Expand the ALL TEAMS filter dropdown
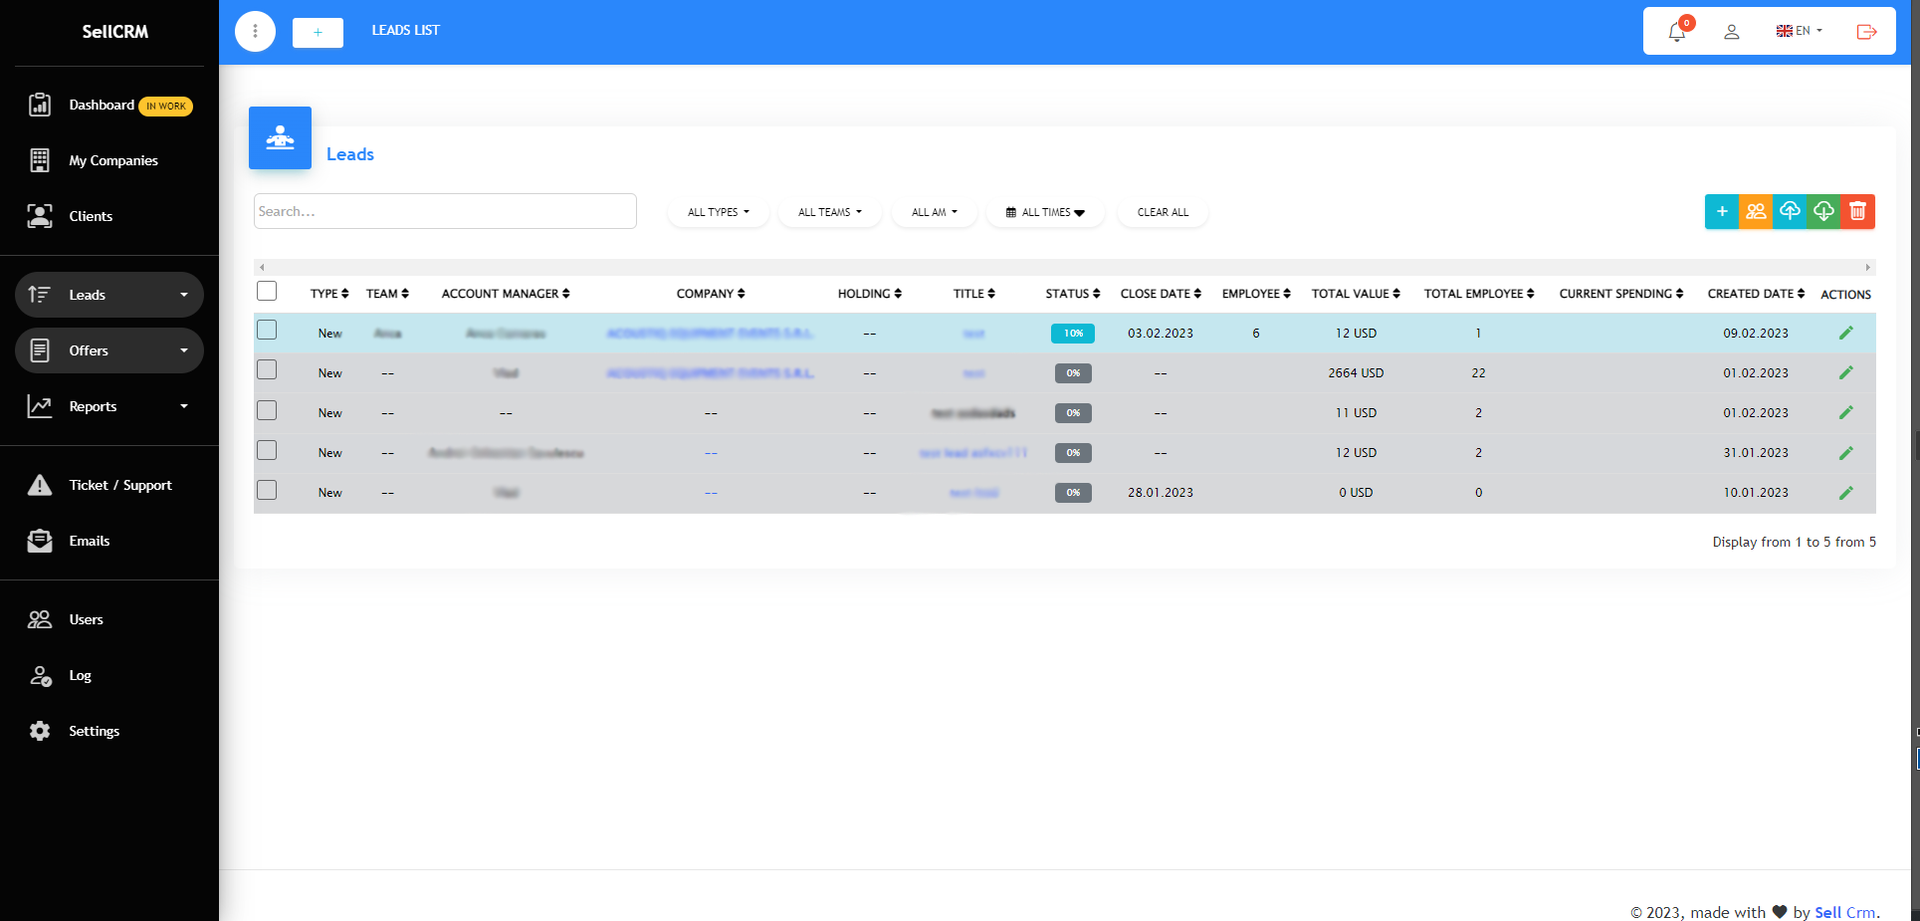Viewport: 1920px width, 921px height. point(829,212)
